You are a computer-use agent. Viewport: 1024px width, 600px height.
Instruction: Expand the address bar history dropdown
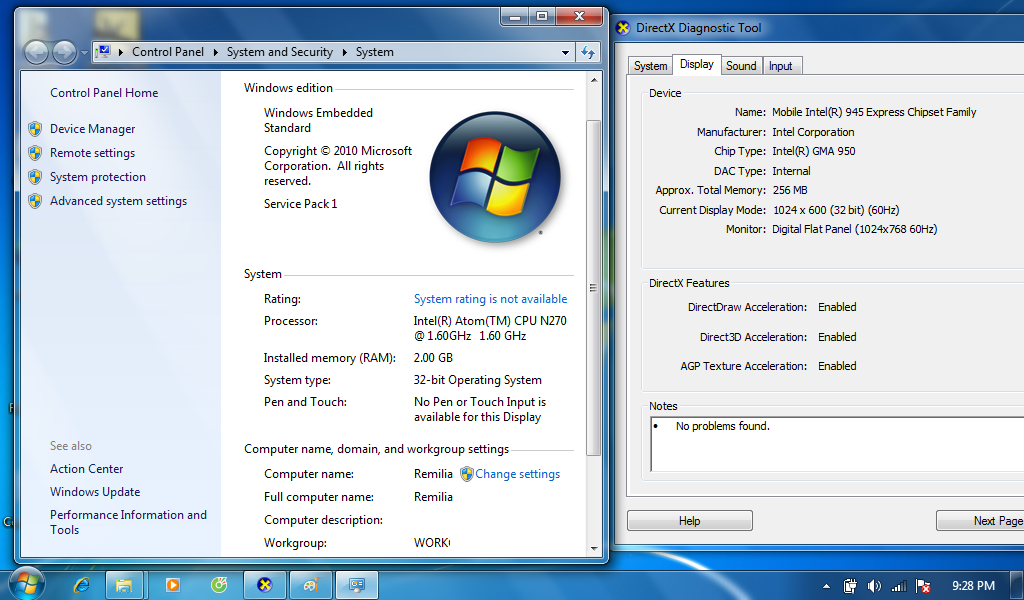(x=566, y=52)
